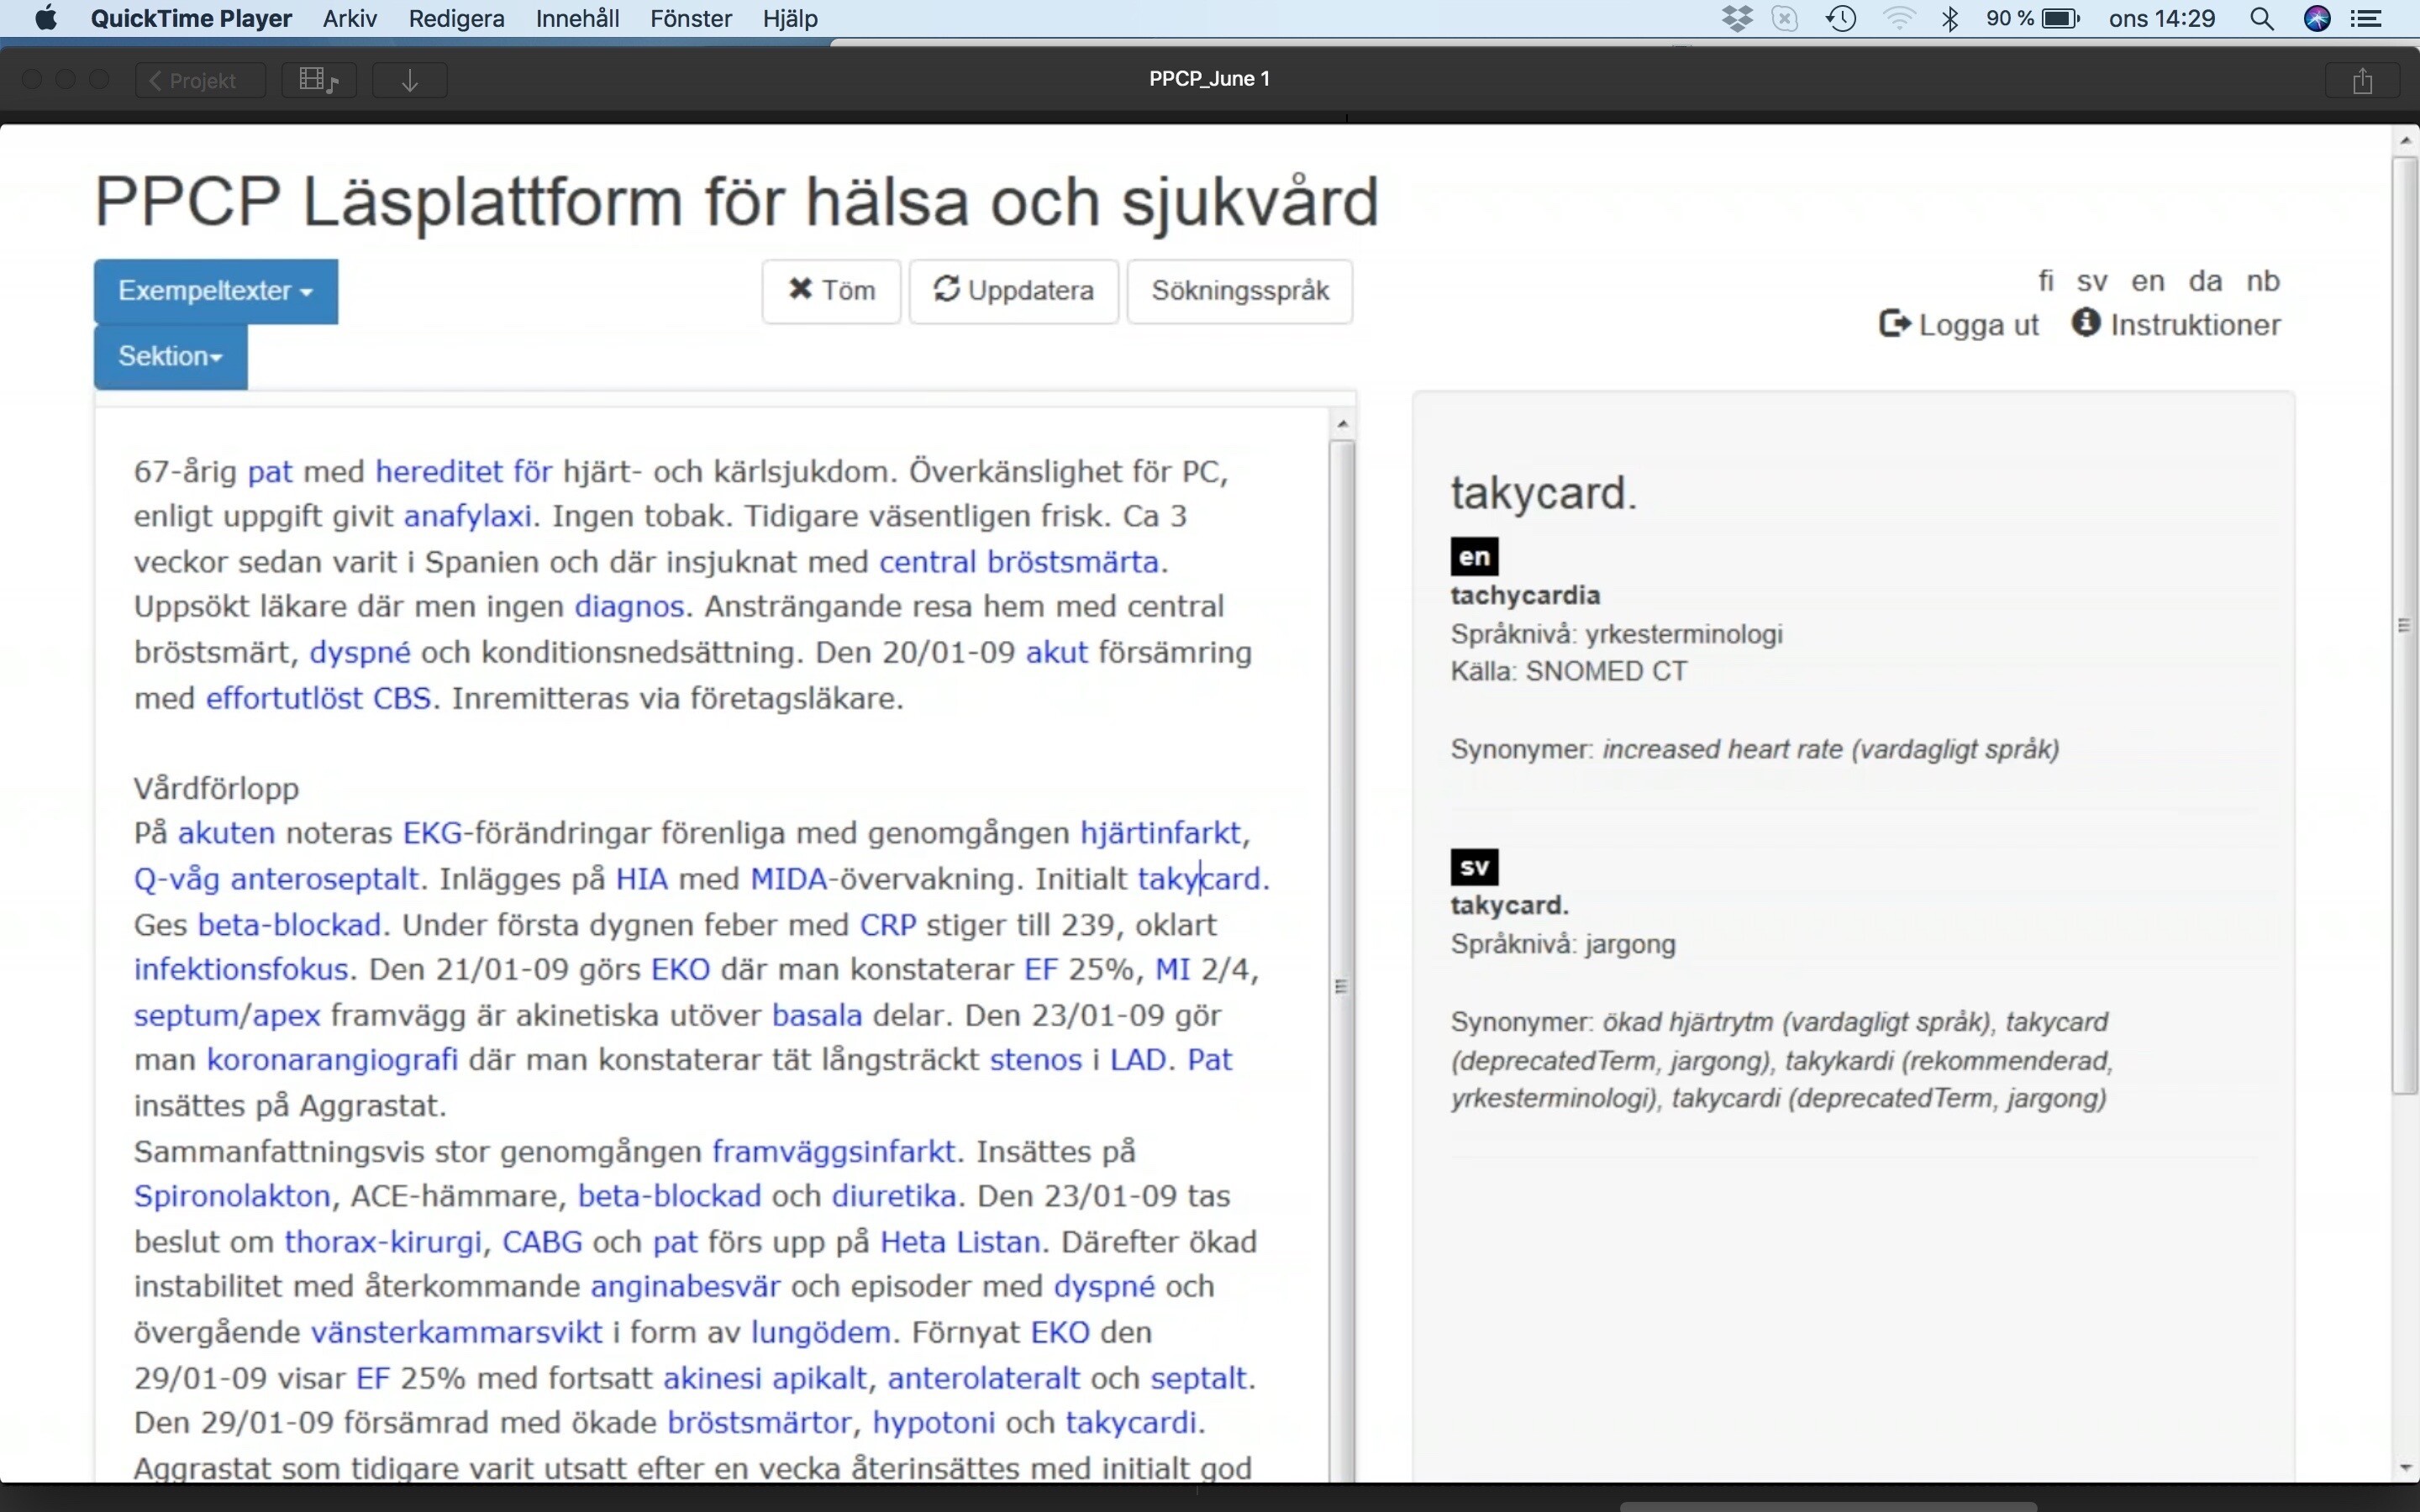The width and height of the screenshot is (2420, 1512).
Task: Click the term HIA
Action: click(642, 879)
